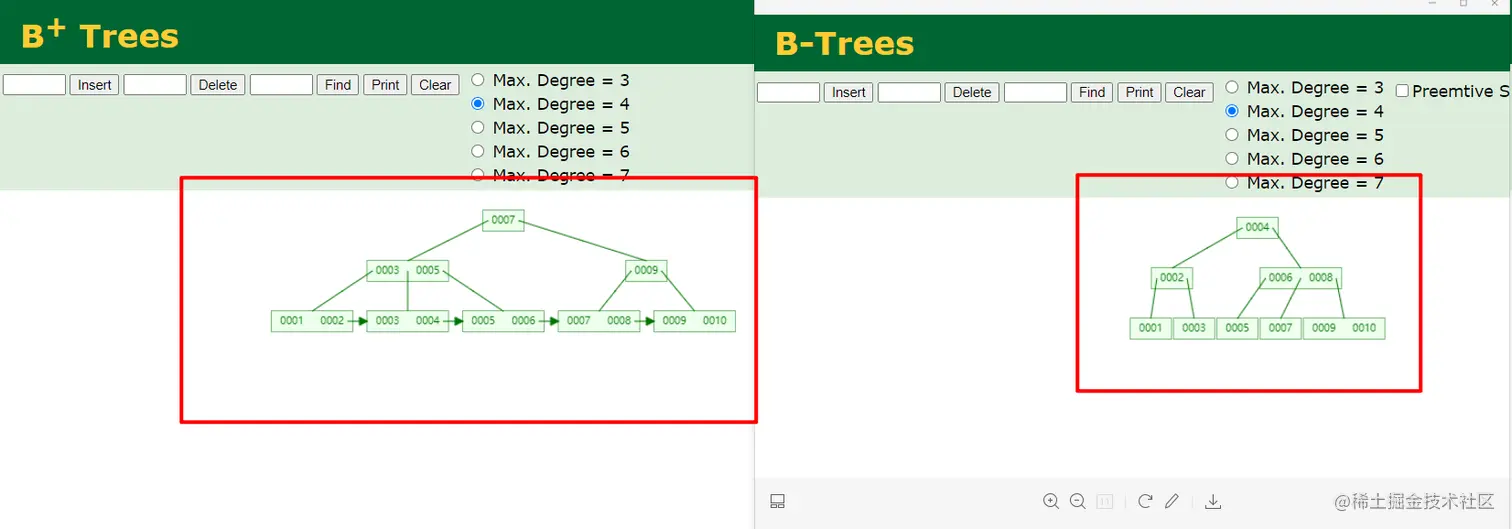Click leaf node 0001 in the B-tree

pos(1151,328)
